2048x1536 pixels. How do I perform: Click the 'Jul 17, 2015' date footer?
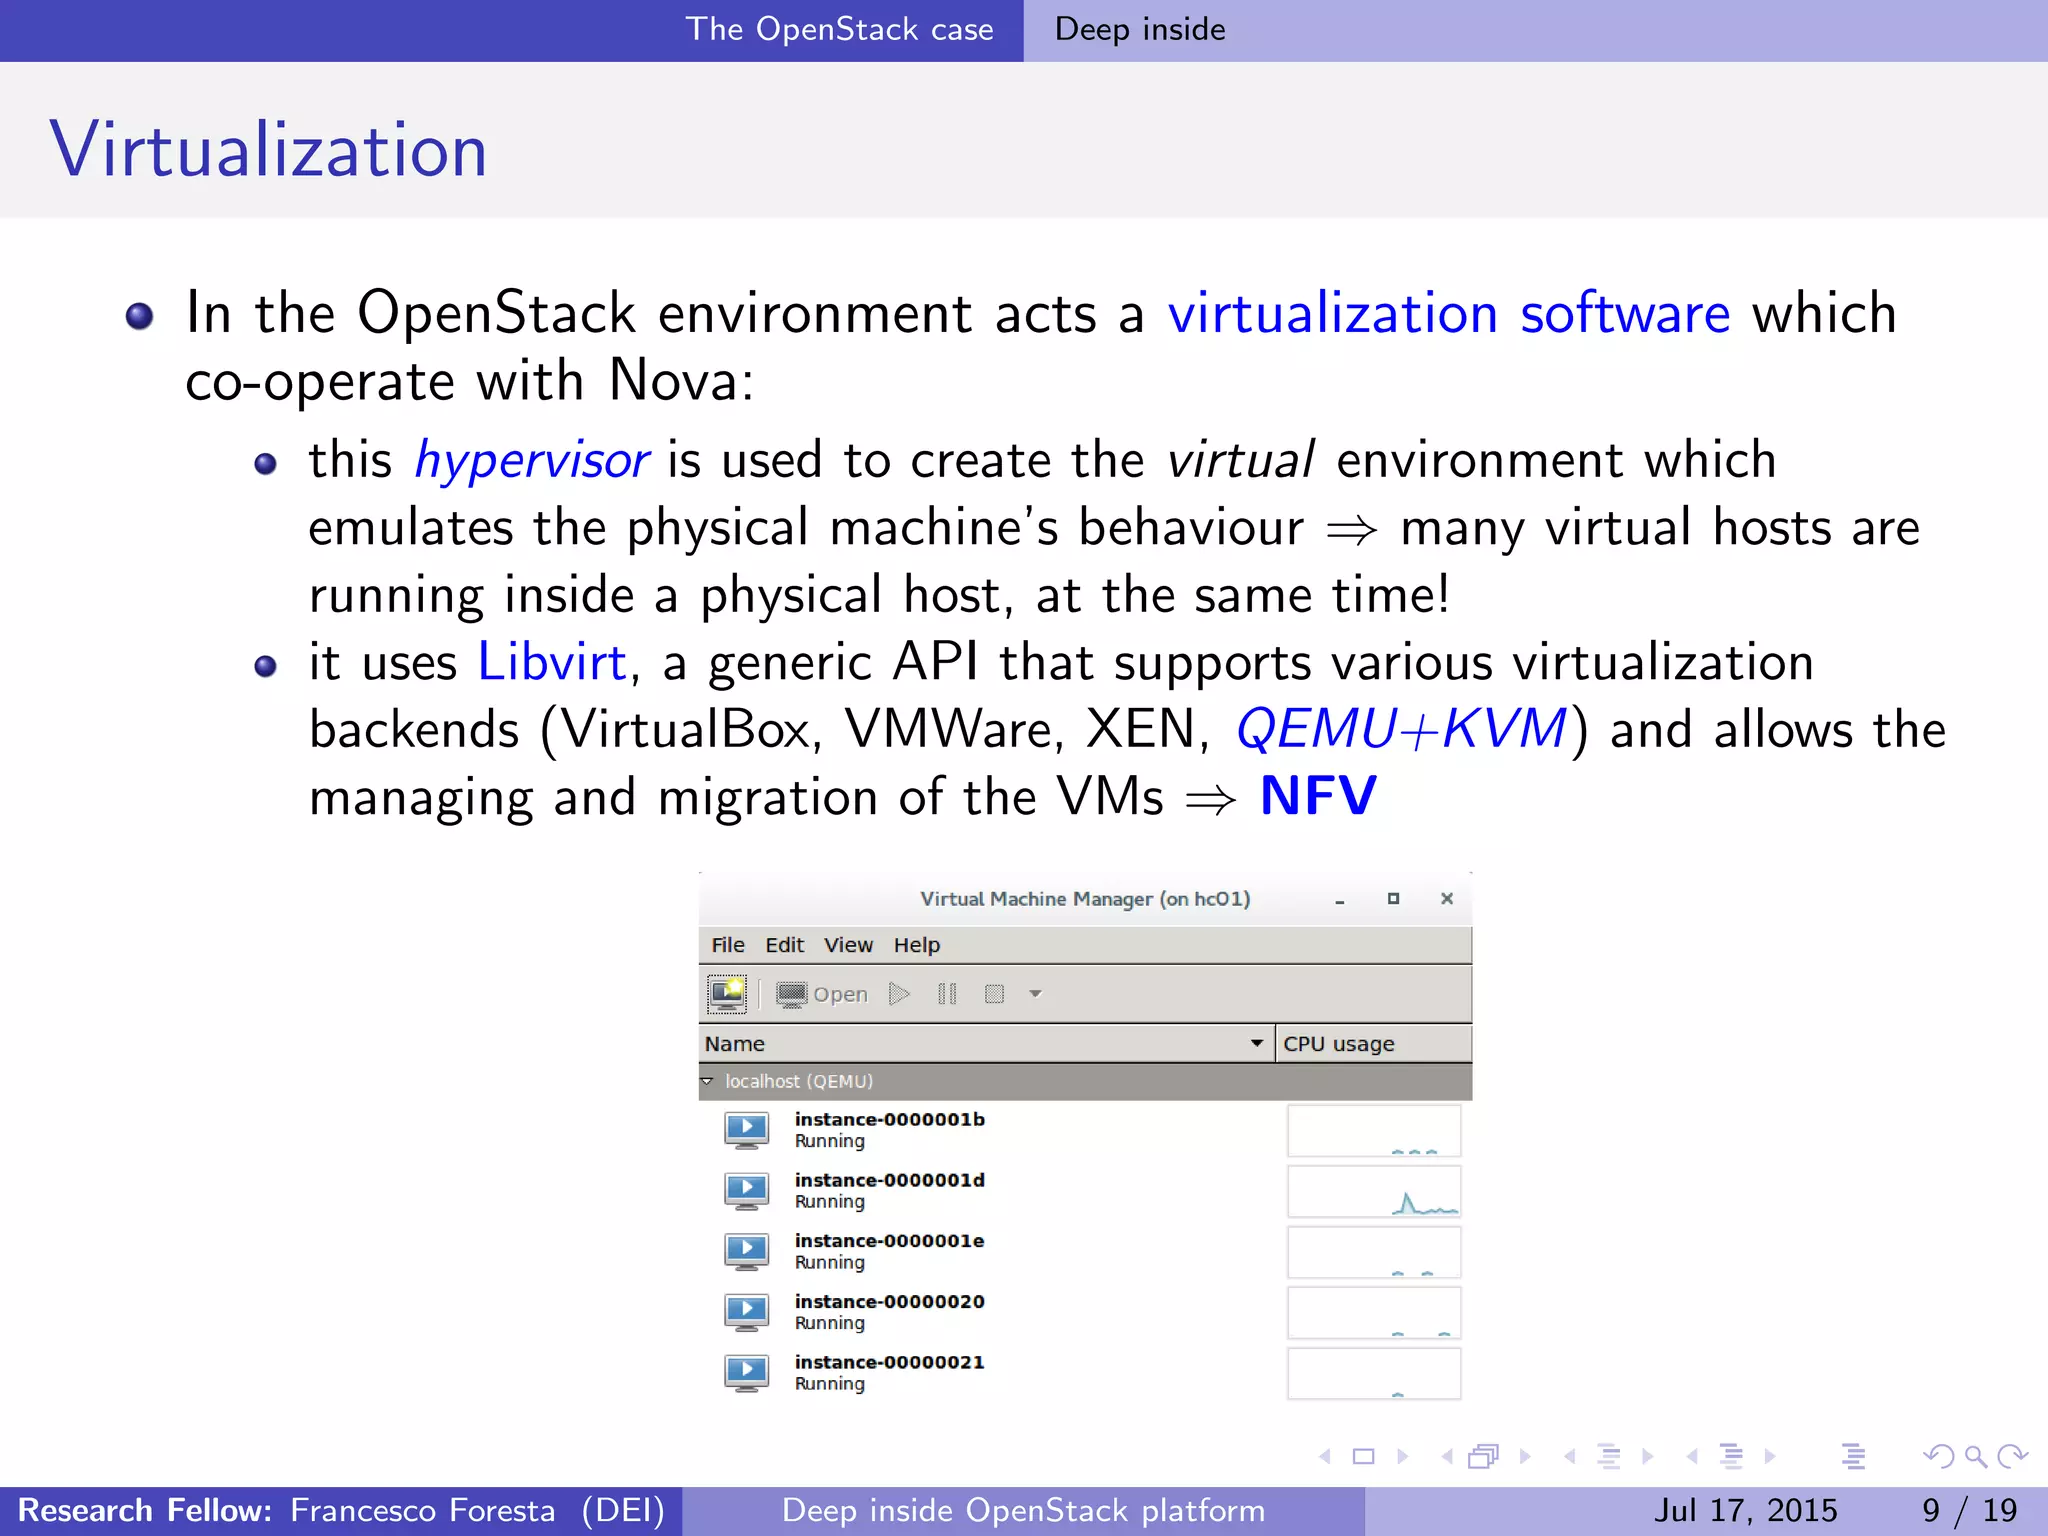pyautogui.click(x=1745, y=1510)
